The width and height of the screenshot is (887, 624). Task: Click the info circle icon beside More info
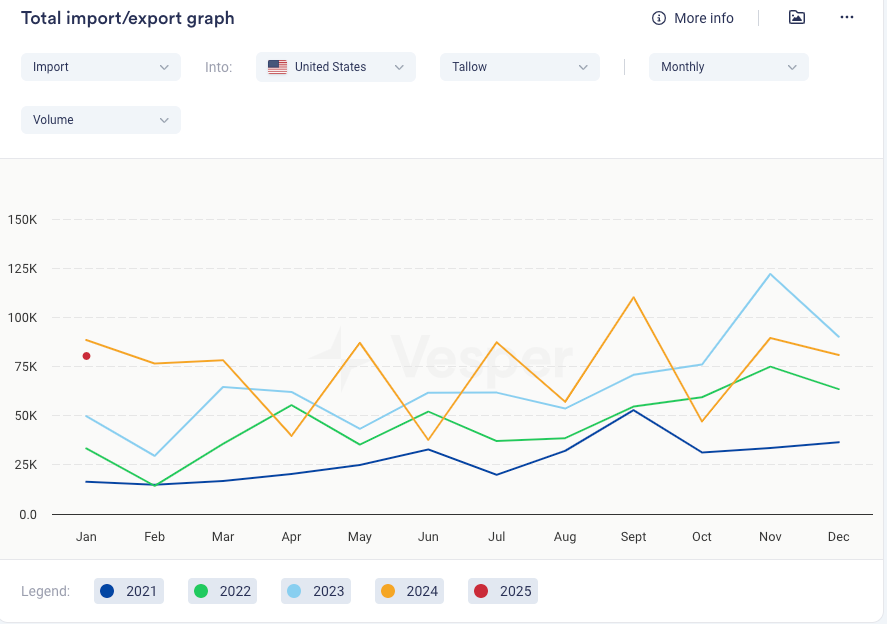click(659, 18)
